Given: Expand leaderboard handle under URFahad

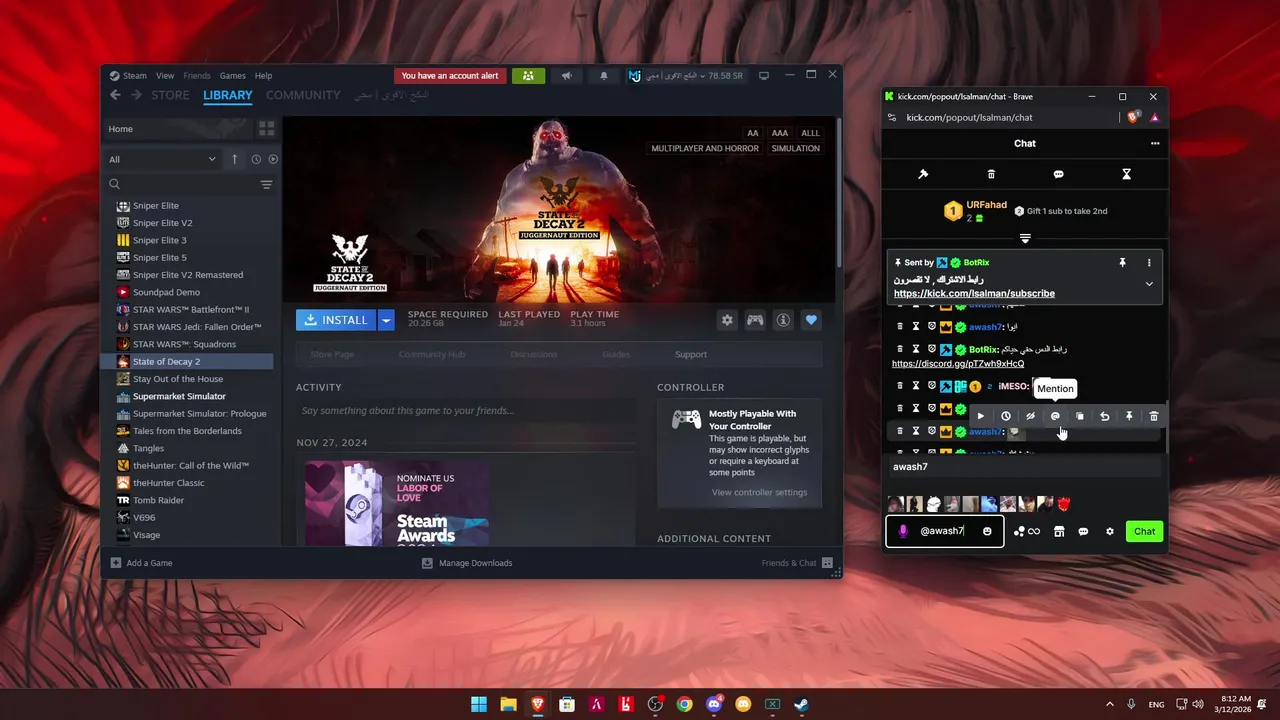Looking at the screenshot, I should (1025, 238).
